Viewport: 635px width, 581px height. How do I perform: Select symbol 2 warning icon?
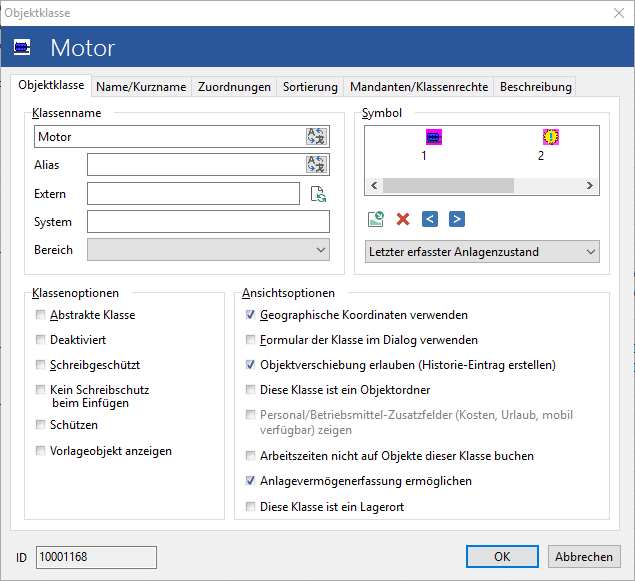pyautogui.click(x=551, y=137)
